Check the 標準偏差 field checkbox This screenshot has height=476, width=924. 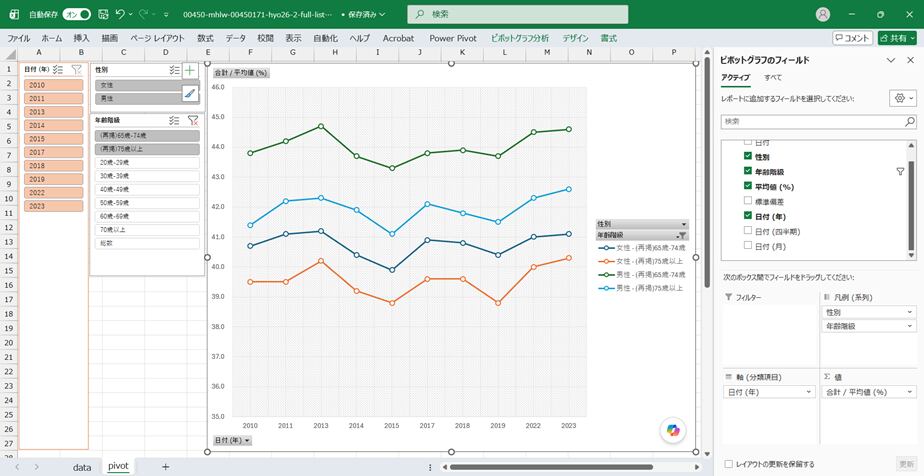748,201
